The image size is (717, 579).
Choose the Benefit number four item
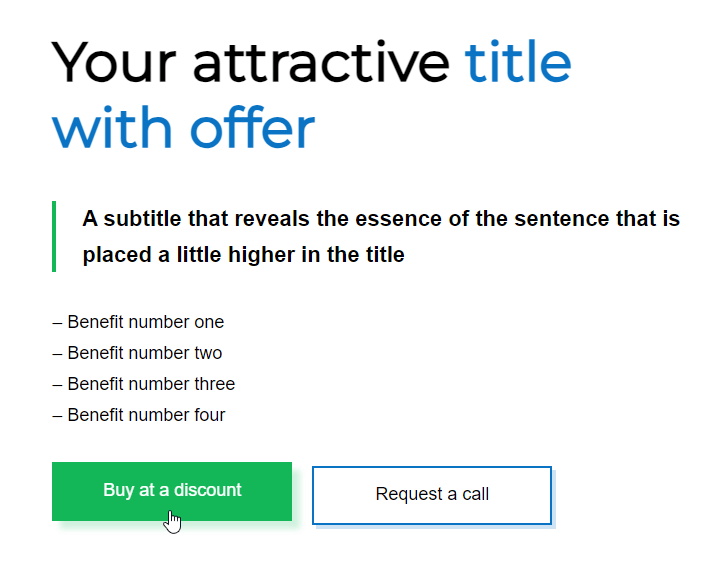pyautogui.click(x=146, y=415)
